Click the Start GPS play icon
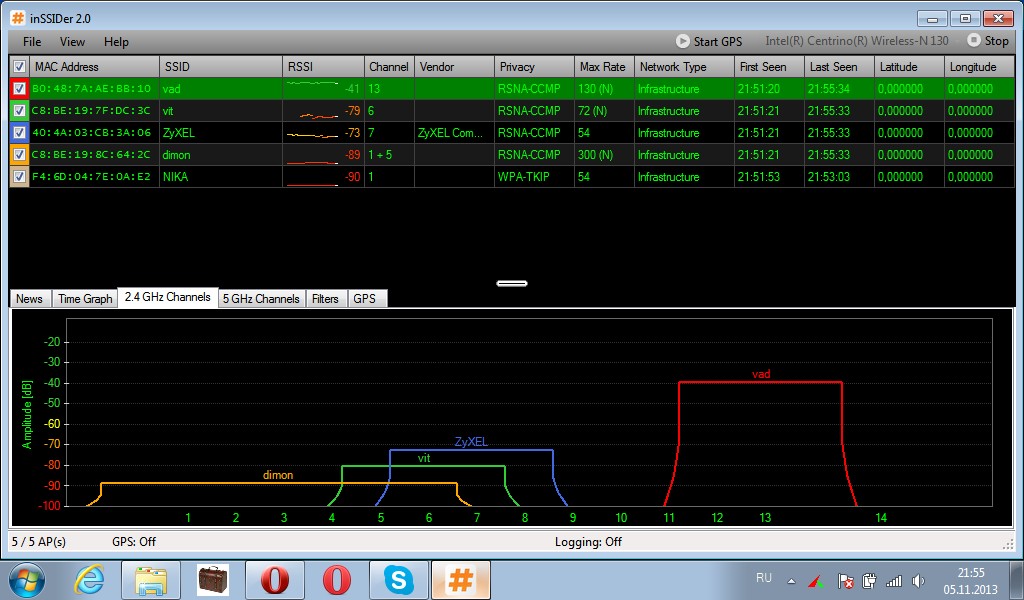Viewport: 1024px width, 600px height. click(x=682, y=41)
